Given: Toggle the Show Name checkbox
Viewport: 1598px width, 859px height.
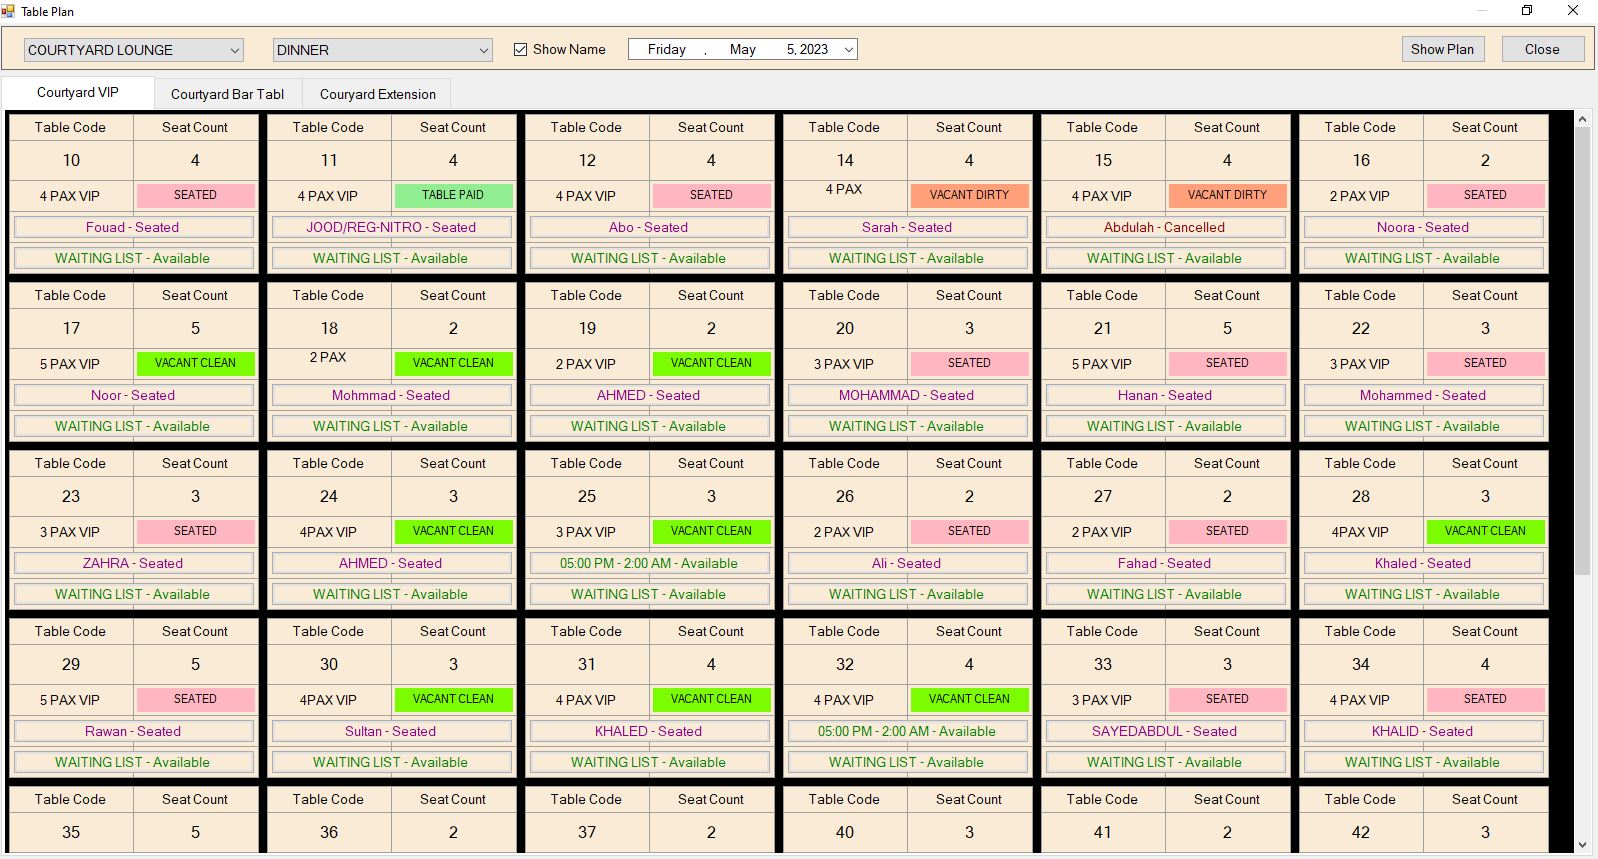Looking at the screenshot, I should (520, 49).
